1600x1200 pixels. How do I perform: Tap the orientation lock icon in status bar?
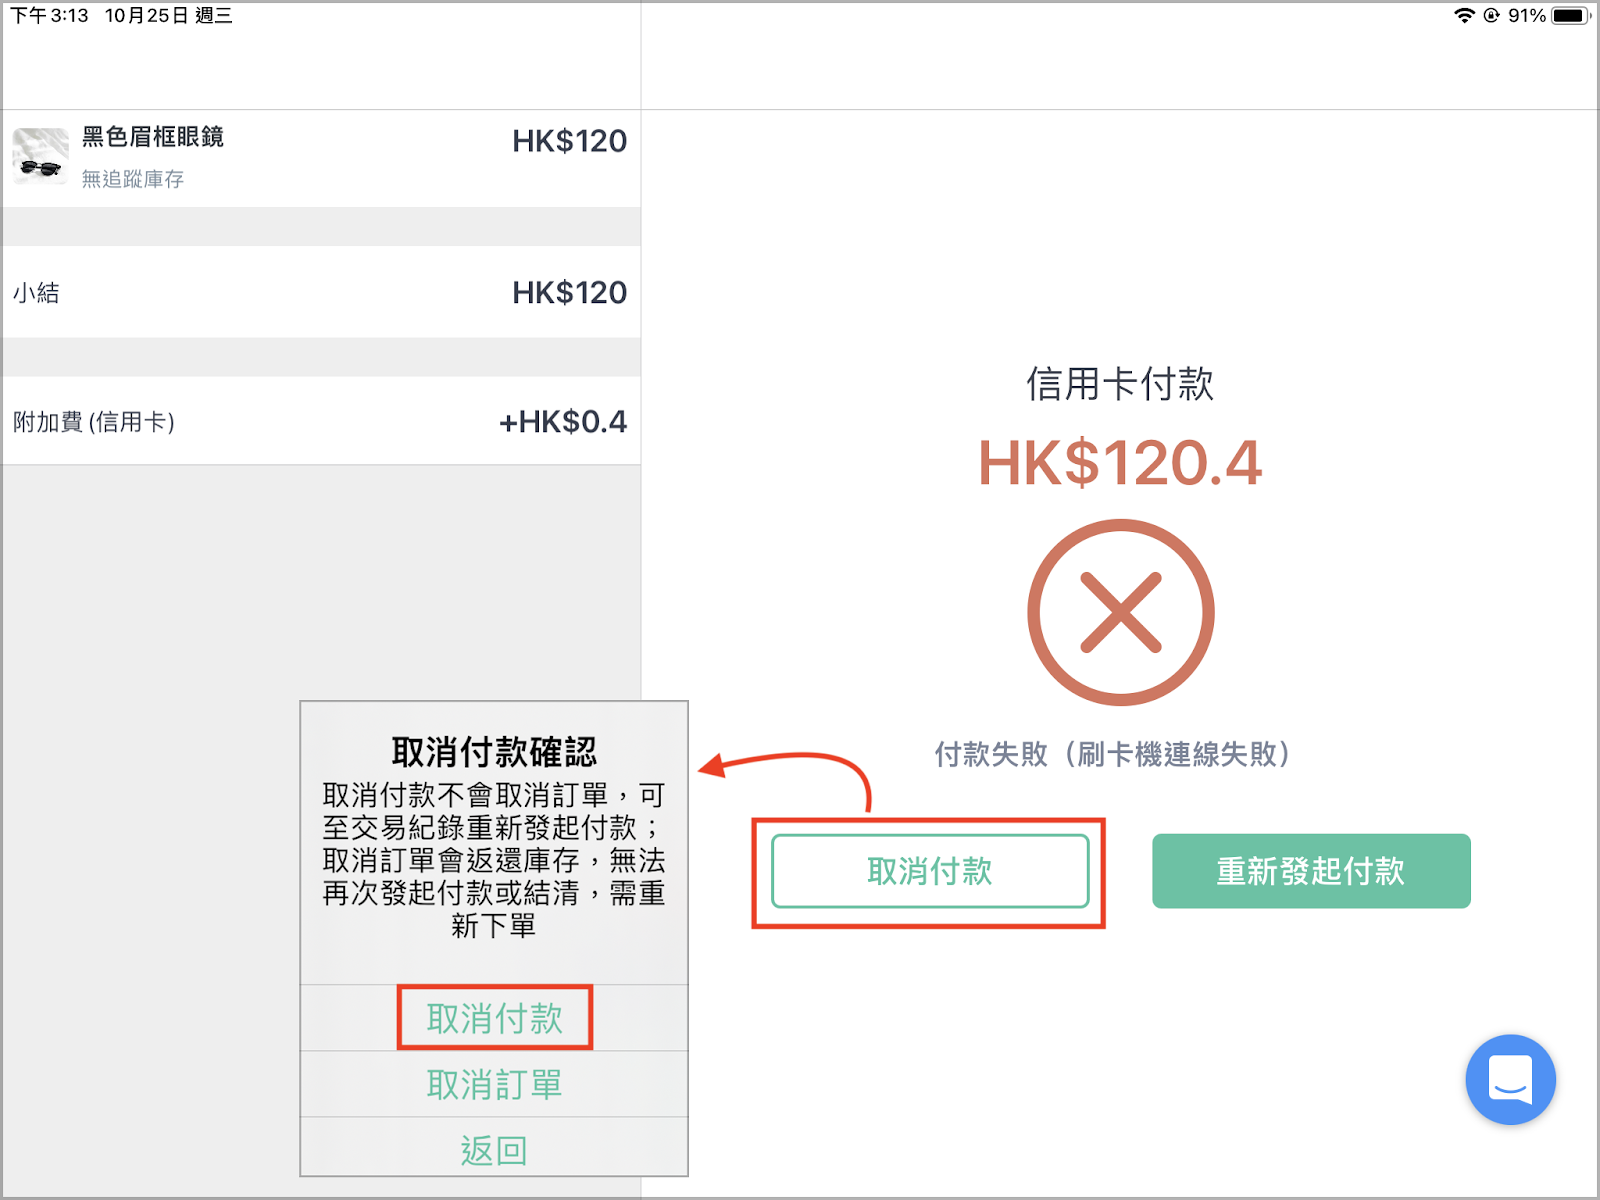coord(1491,15)
